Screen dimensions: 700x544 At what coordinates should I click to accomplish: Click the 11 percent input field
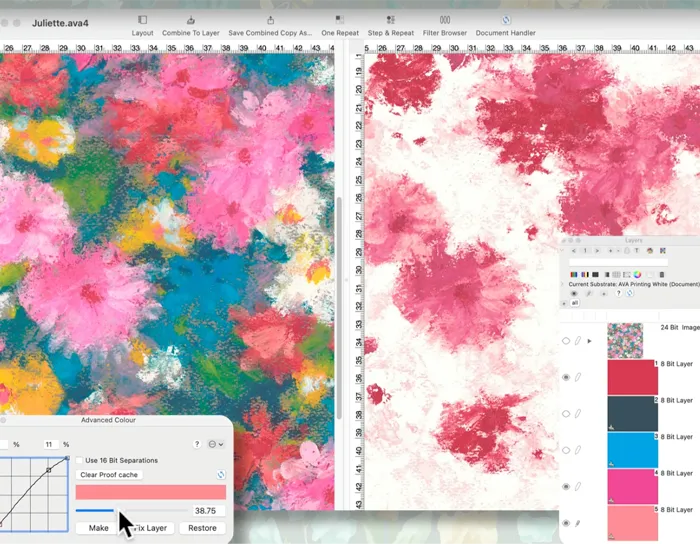(x=49, y=444)
